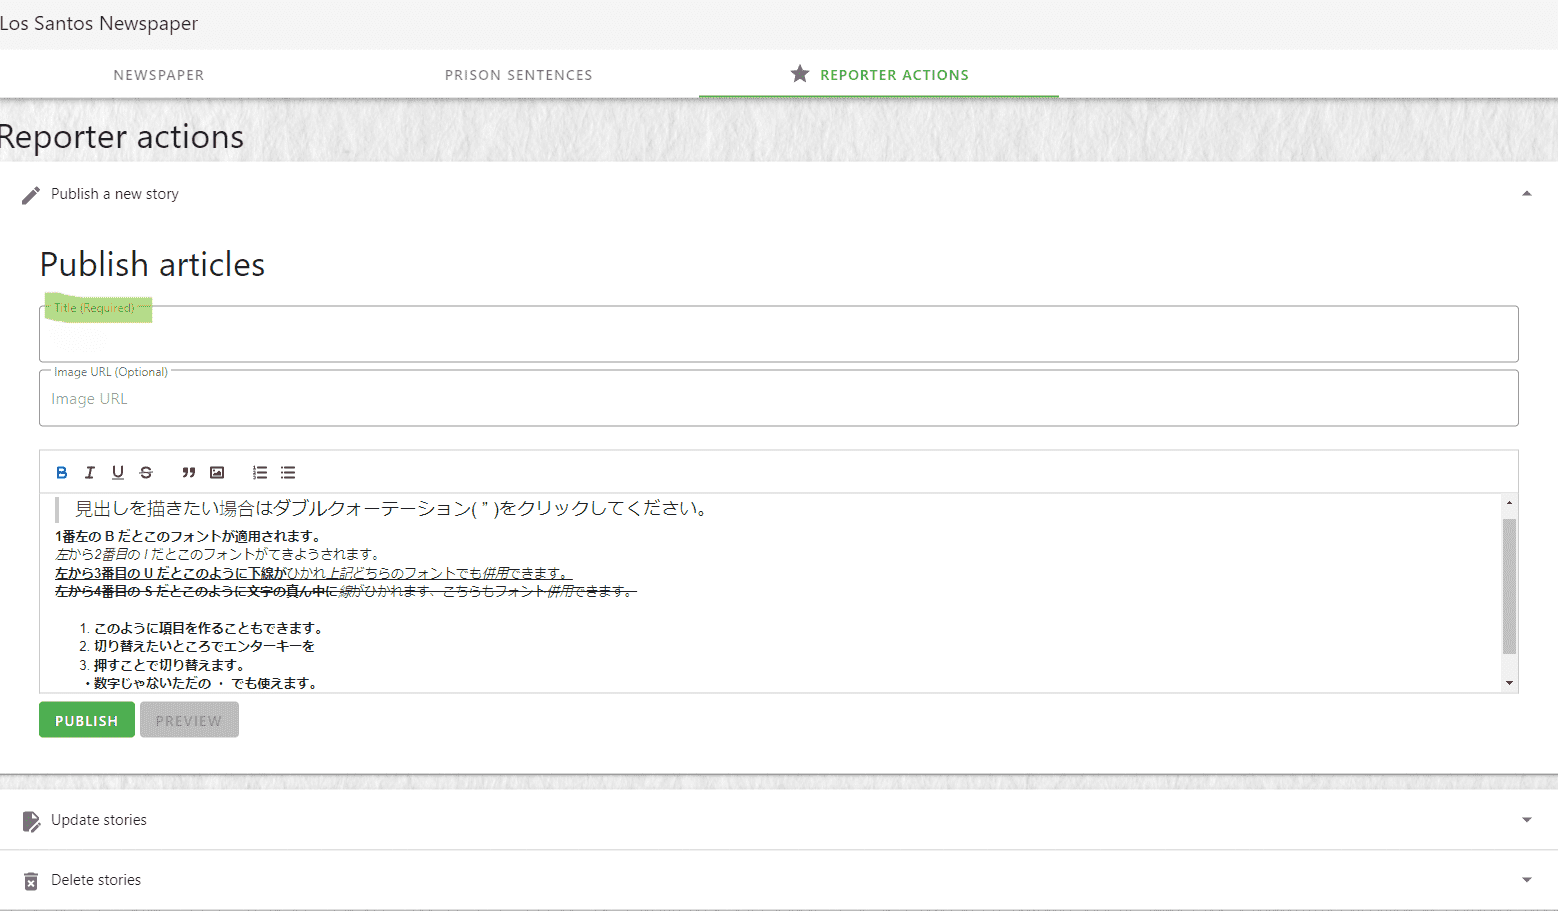Focus the Image URL input field
This screenshot has height=911, width=1558.
click(779, 398)
